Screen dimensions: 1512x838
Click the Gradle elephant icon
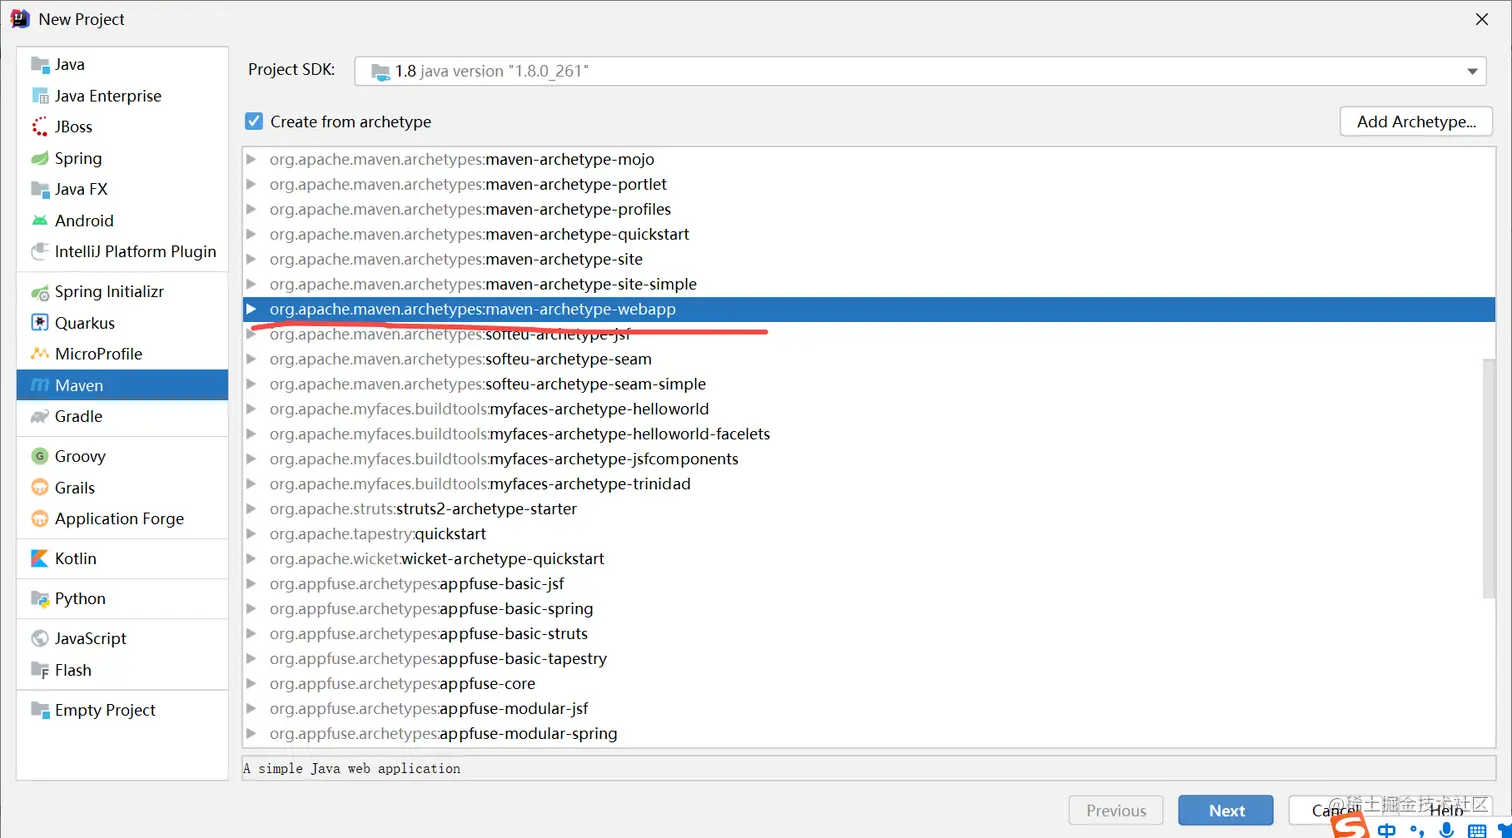[x=40, y=416]
